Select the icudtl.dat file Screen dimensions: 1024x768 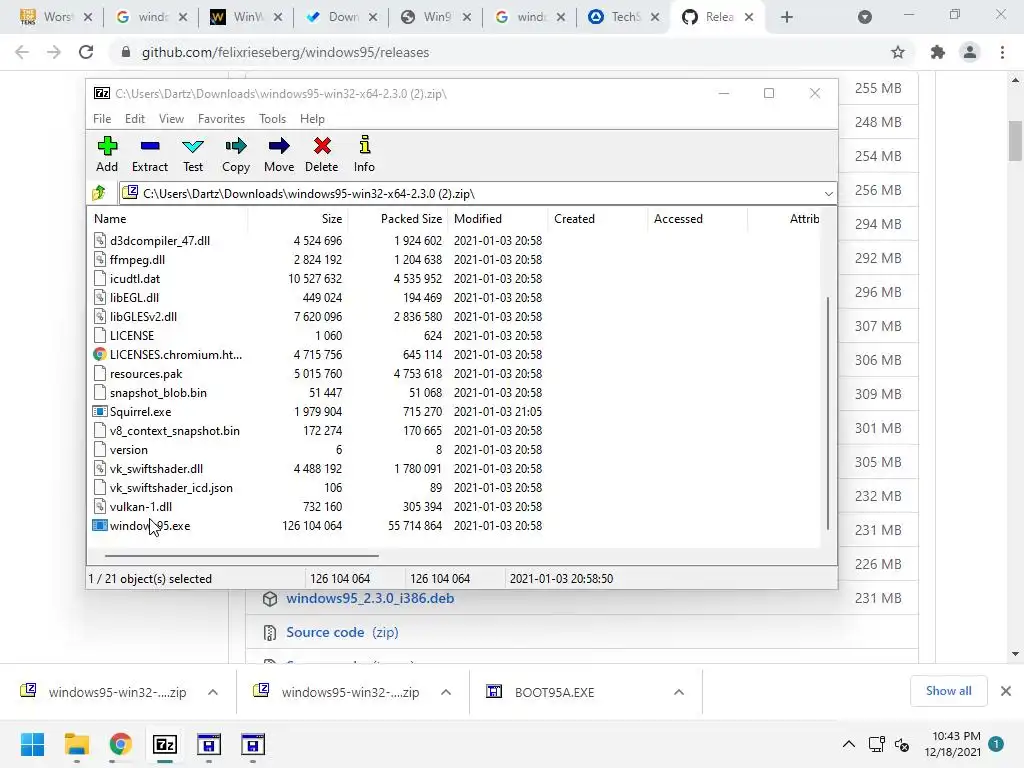coord(135,279)
